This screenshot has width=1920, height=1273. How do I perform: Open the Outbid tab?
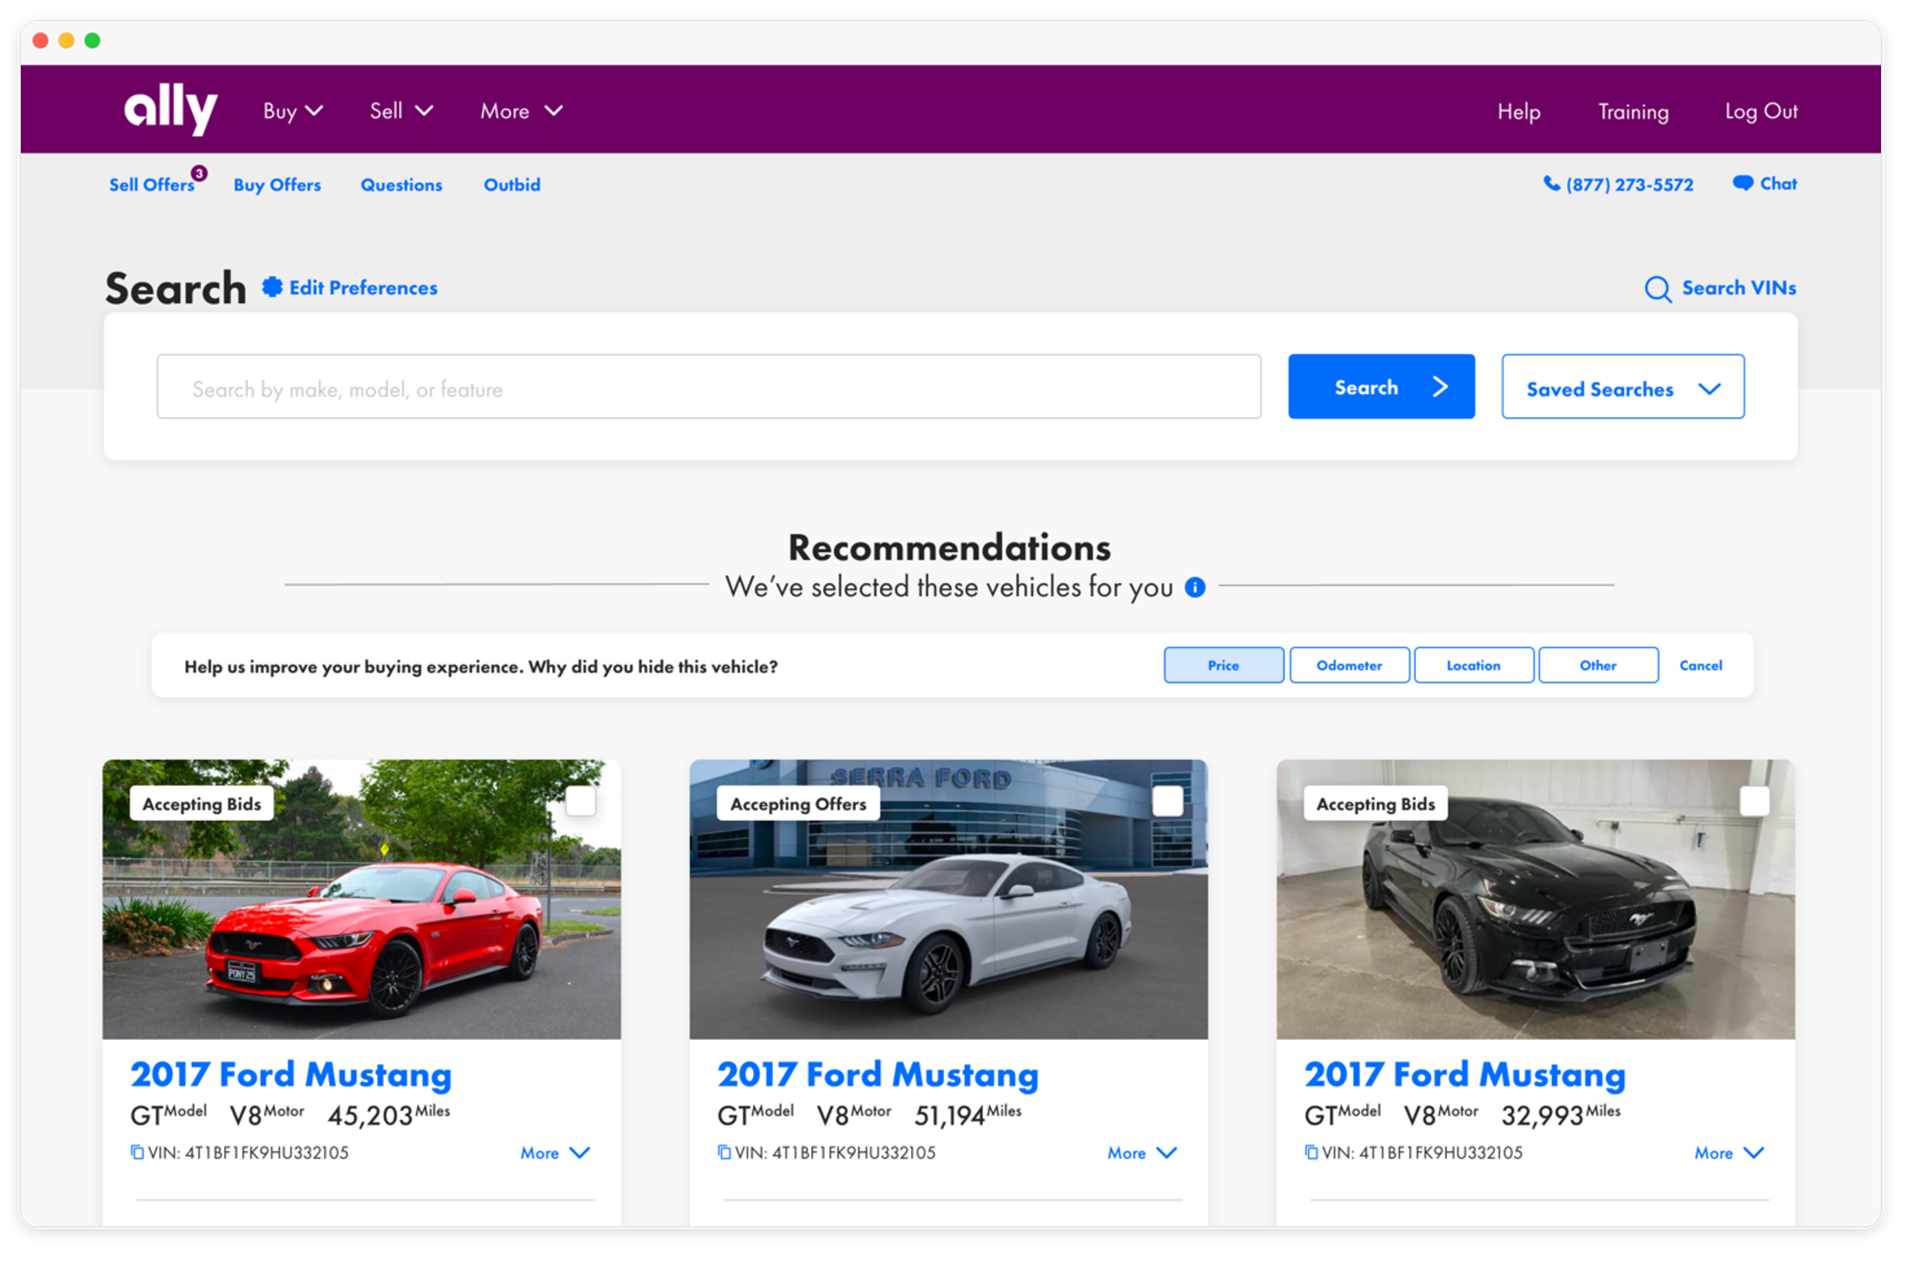512,185
